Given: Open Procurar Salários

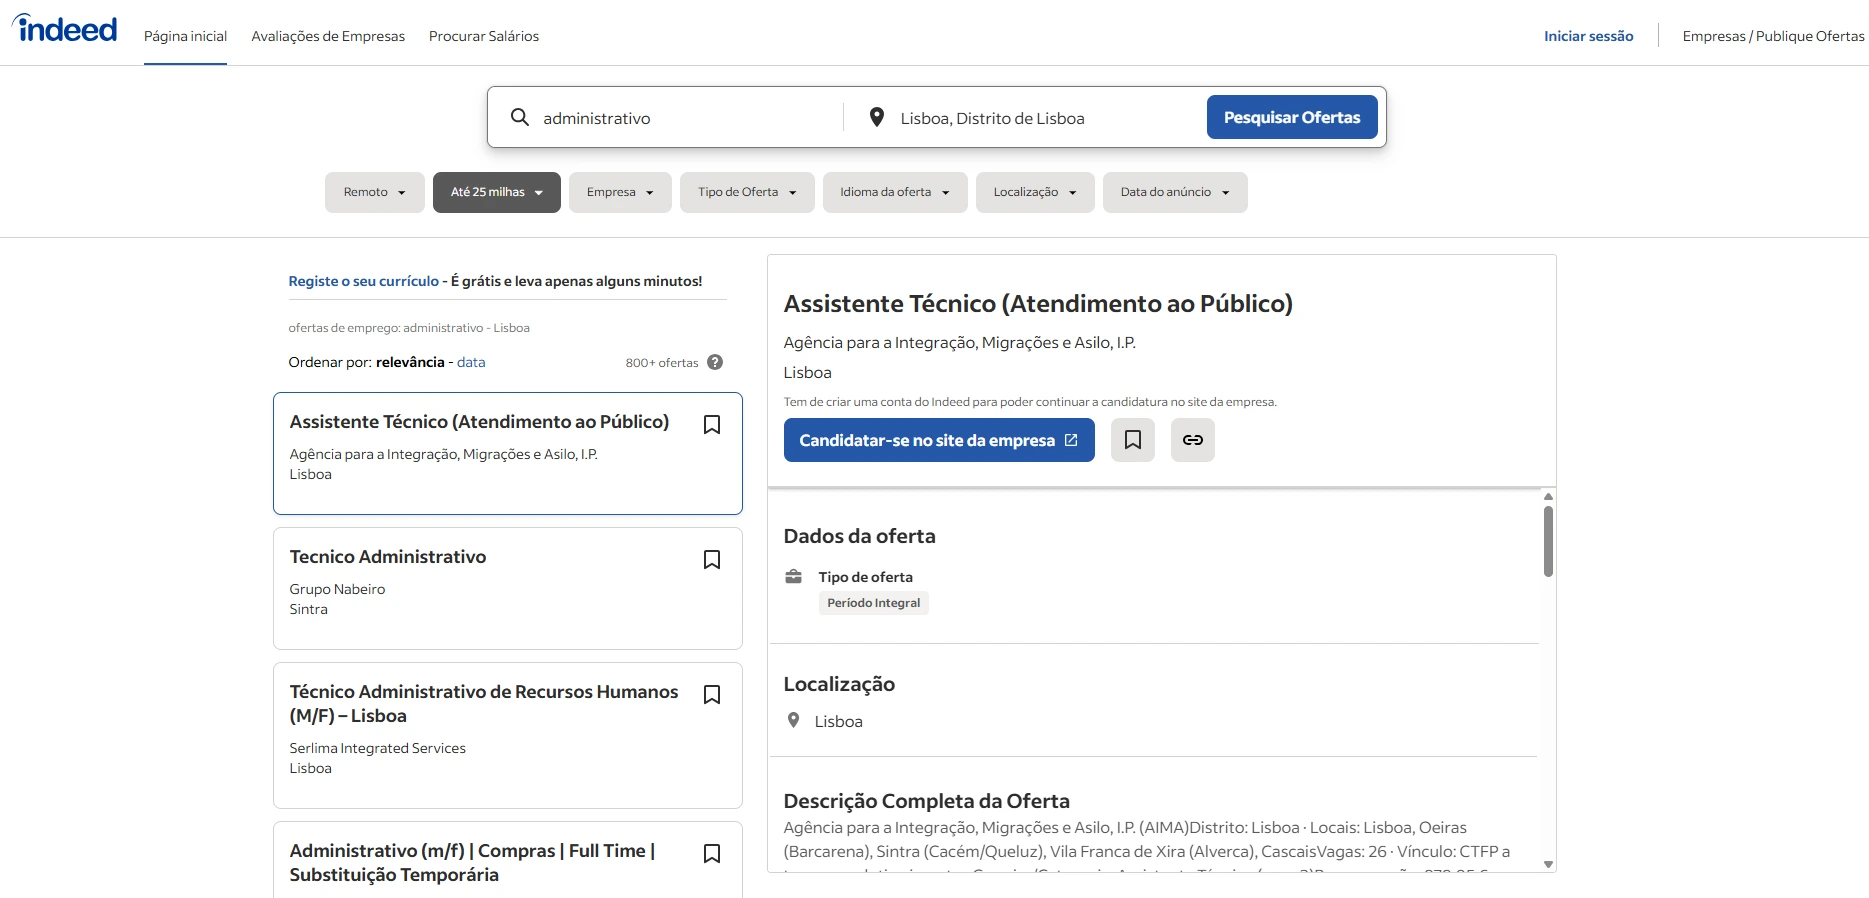Looking at the screenshot, I should [484, 36].
